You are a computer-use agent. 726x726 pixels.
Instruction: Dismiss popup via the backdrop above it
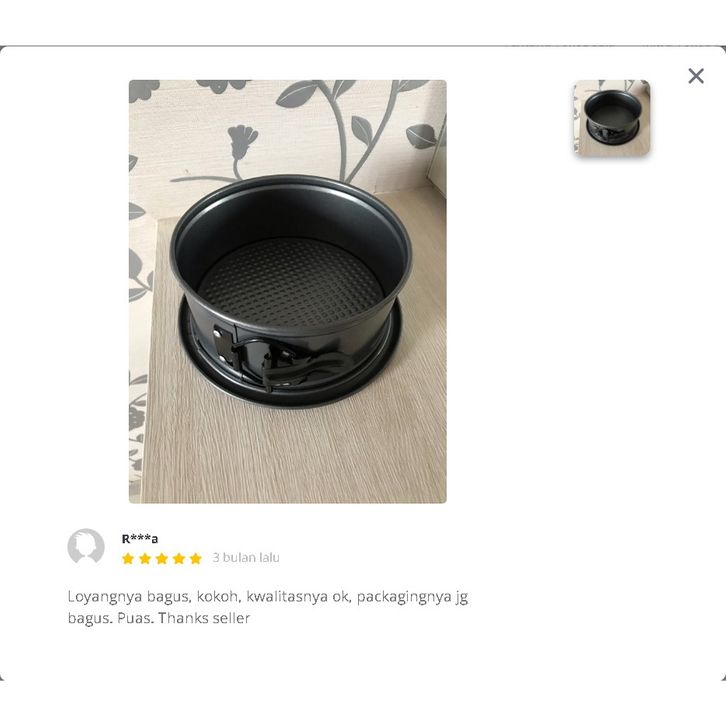coord(363,22)
